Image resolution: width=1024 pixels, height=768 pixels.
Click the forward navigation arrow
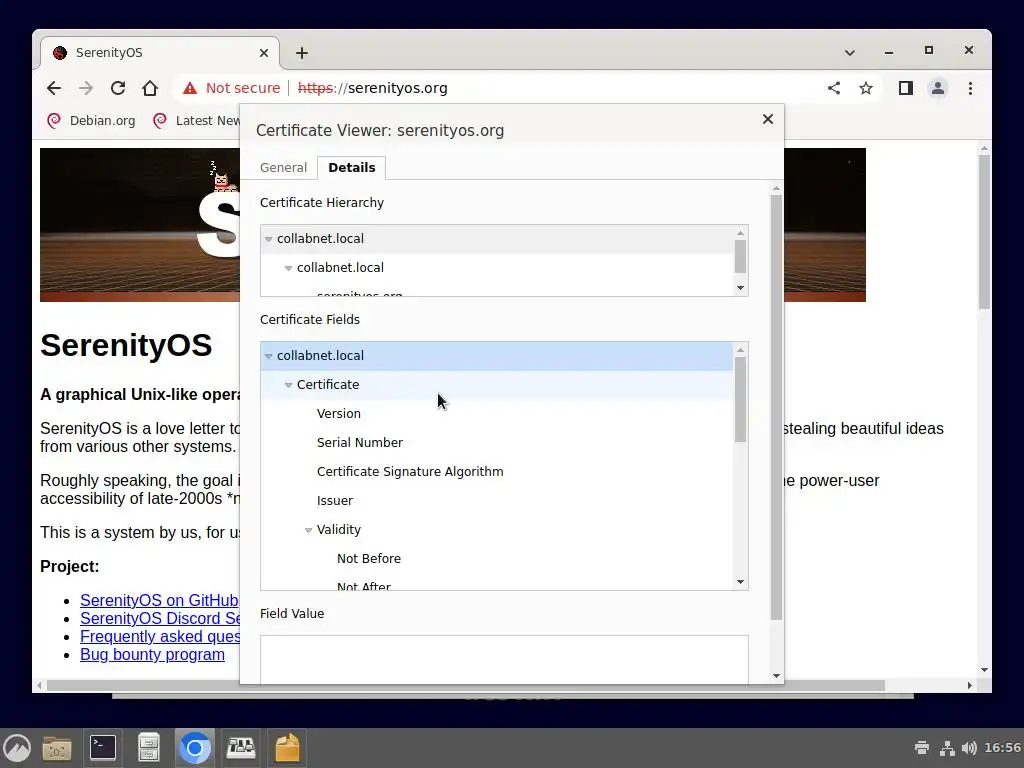coord(86,88)
